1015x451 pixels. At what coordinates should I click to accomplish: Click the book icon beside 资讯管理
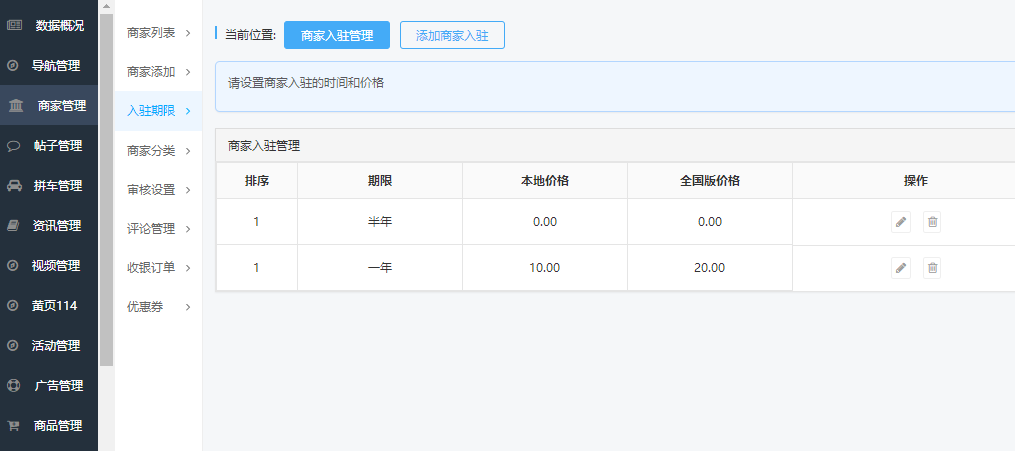(13, 226)
